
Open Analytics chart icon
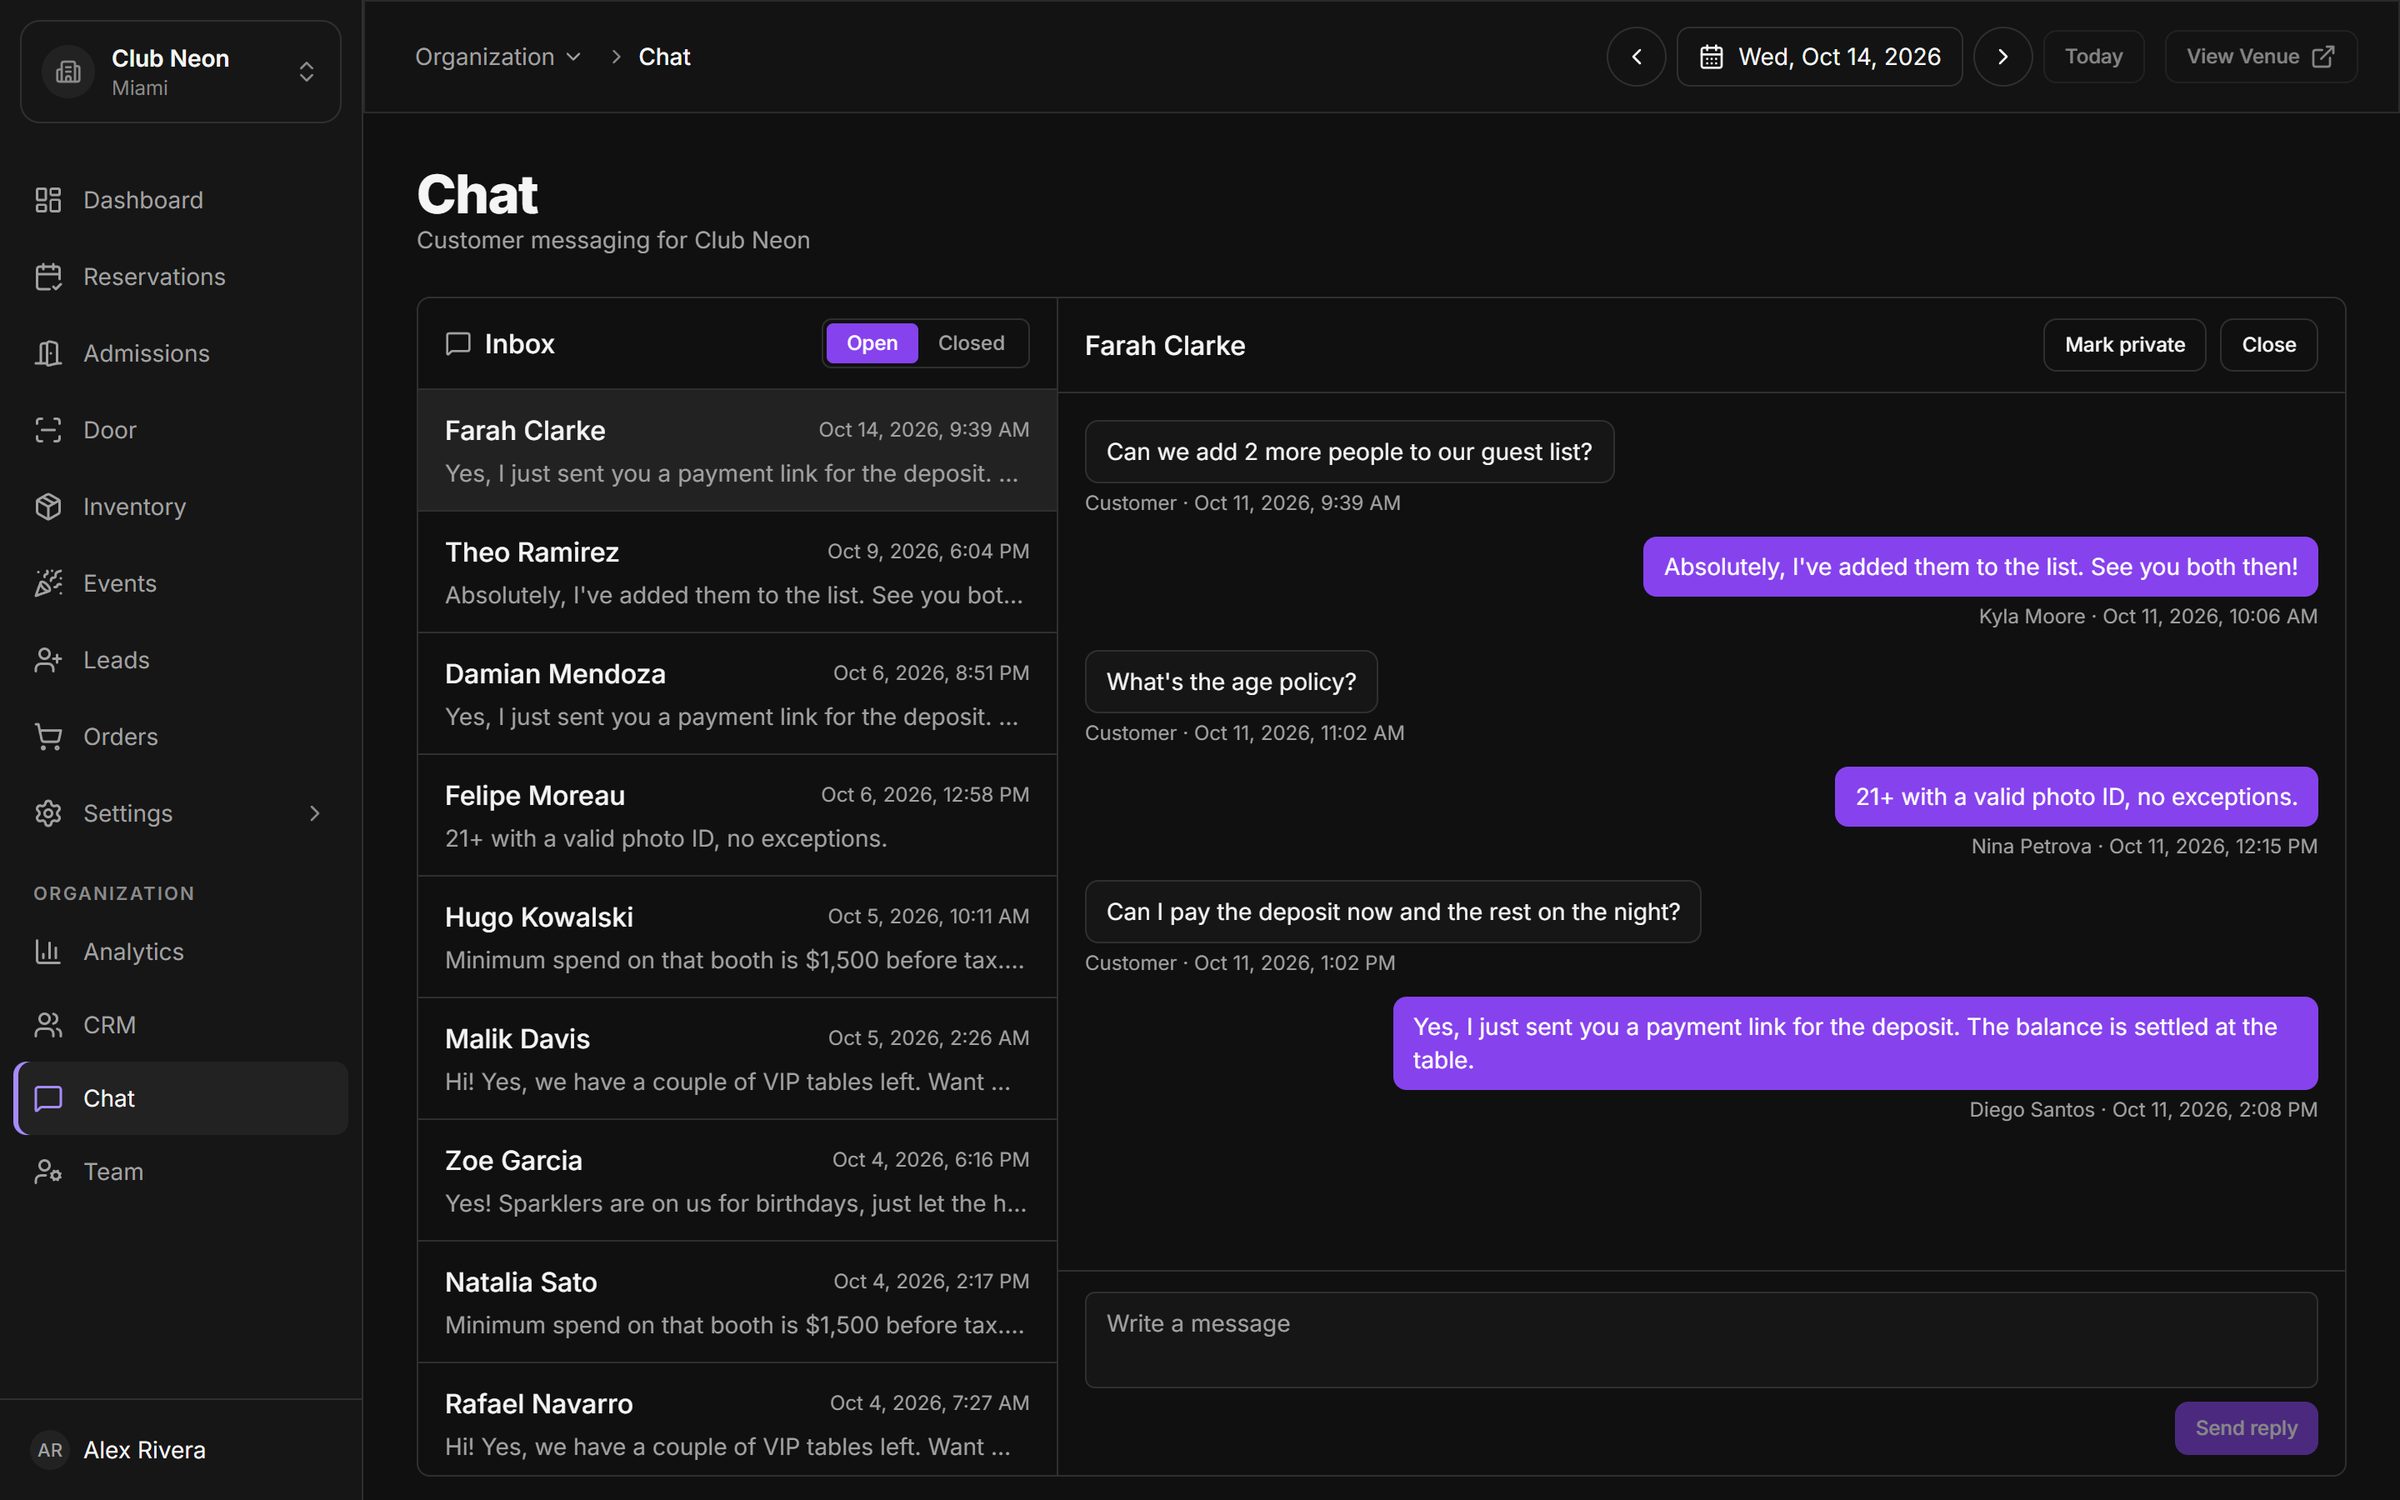pyautogui.click(x=48, y=952)
